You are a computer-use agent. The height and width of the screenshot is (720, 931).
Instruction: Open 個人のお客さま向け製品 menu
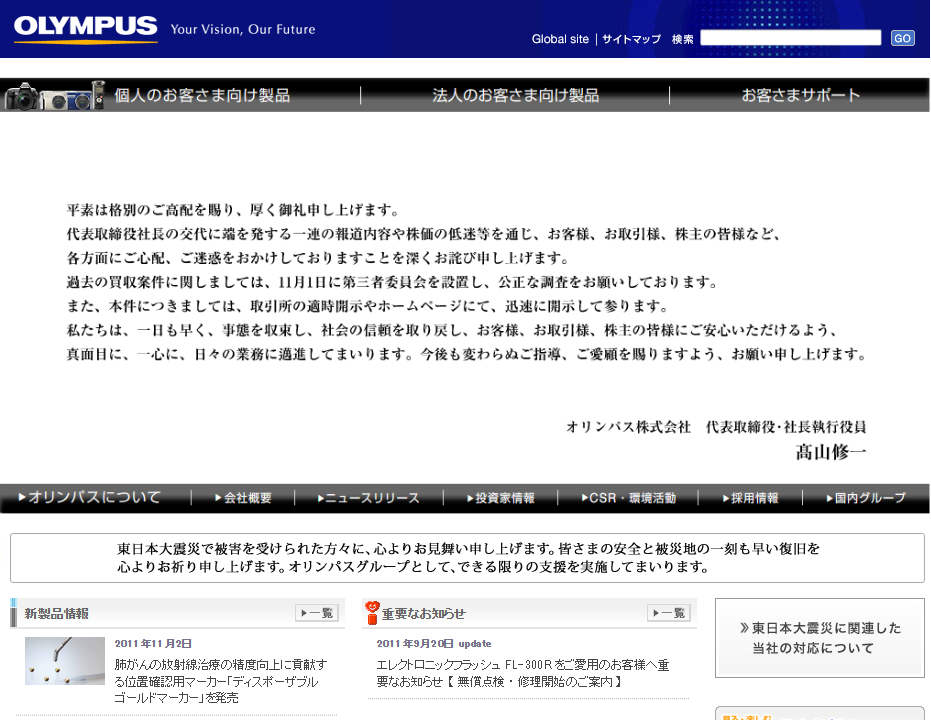pyautogui.click(x=202, y=95)
